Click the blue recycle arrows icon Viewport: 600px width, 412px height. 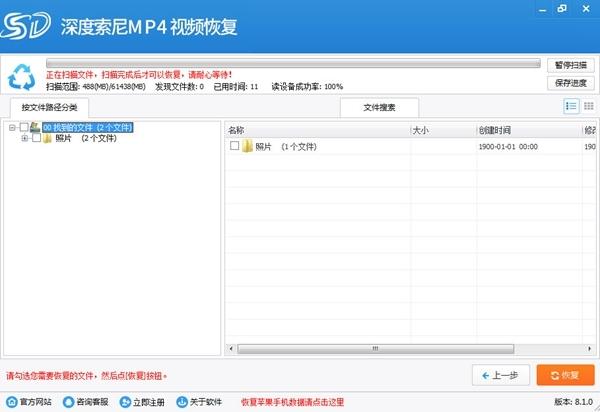[22, 77]
